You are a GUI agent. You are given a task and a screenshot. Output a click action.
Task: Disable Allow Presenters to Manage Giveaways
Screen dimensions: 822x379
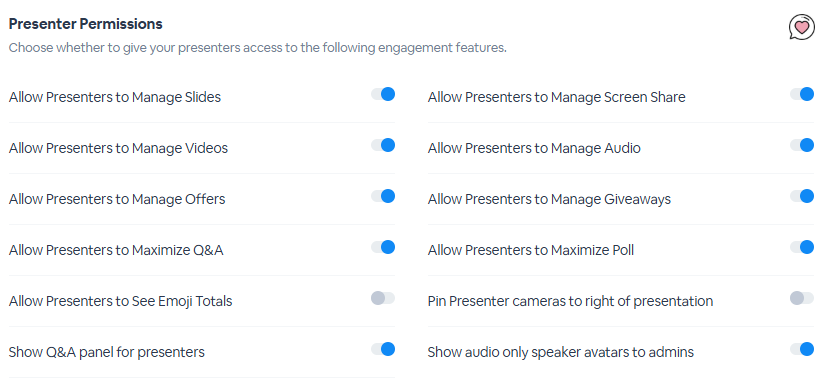pyautogui.click(x=802, y=196)
